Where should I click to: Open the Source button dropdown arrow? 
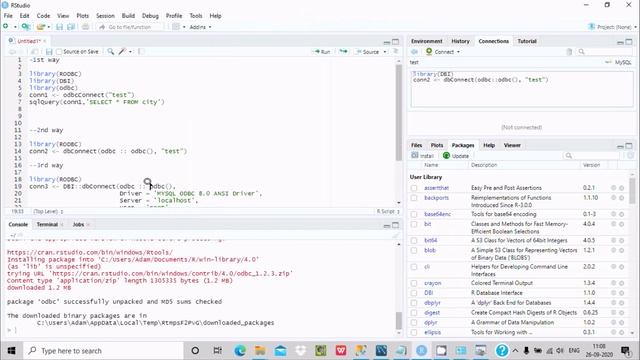pos(384,52)
